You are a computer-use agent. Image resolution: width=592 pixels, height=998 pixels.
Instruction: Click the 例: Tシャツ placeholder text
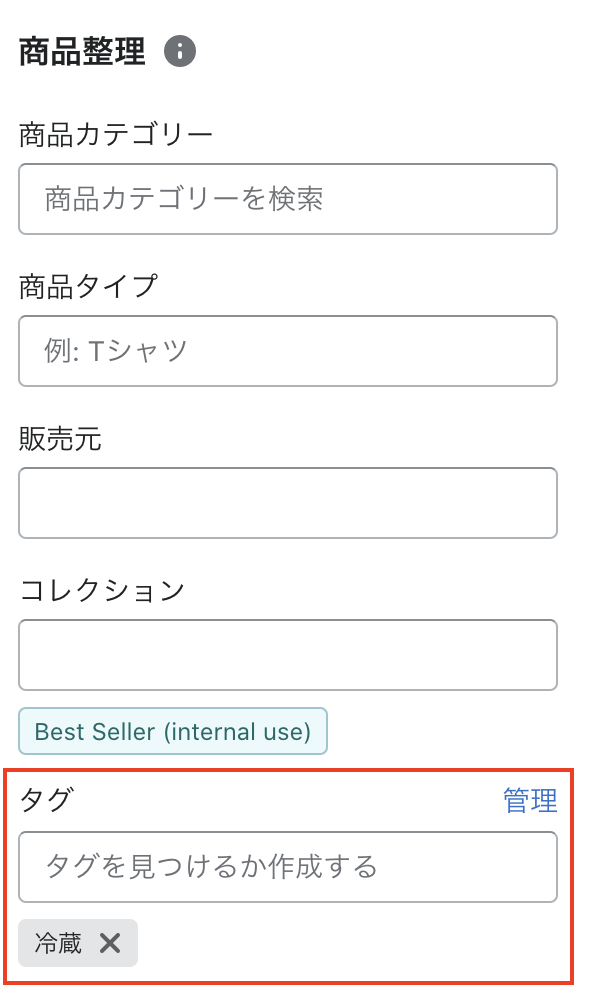[115, 351]
